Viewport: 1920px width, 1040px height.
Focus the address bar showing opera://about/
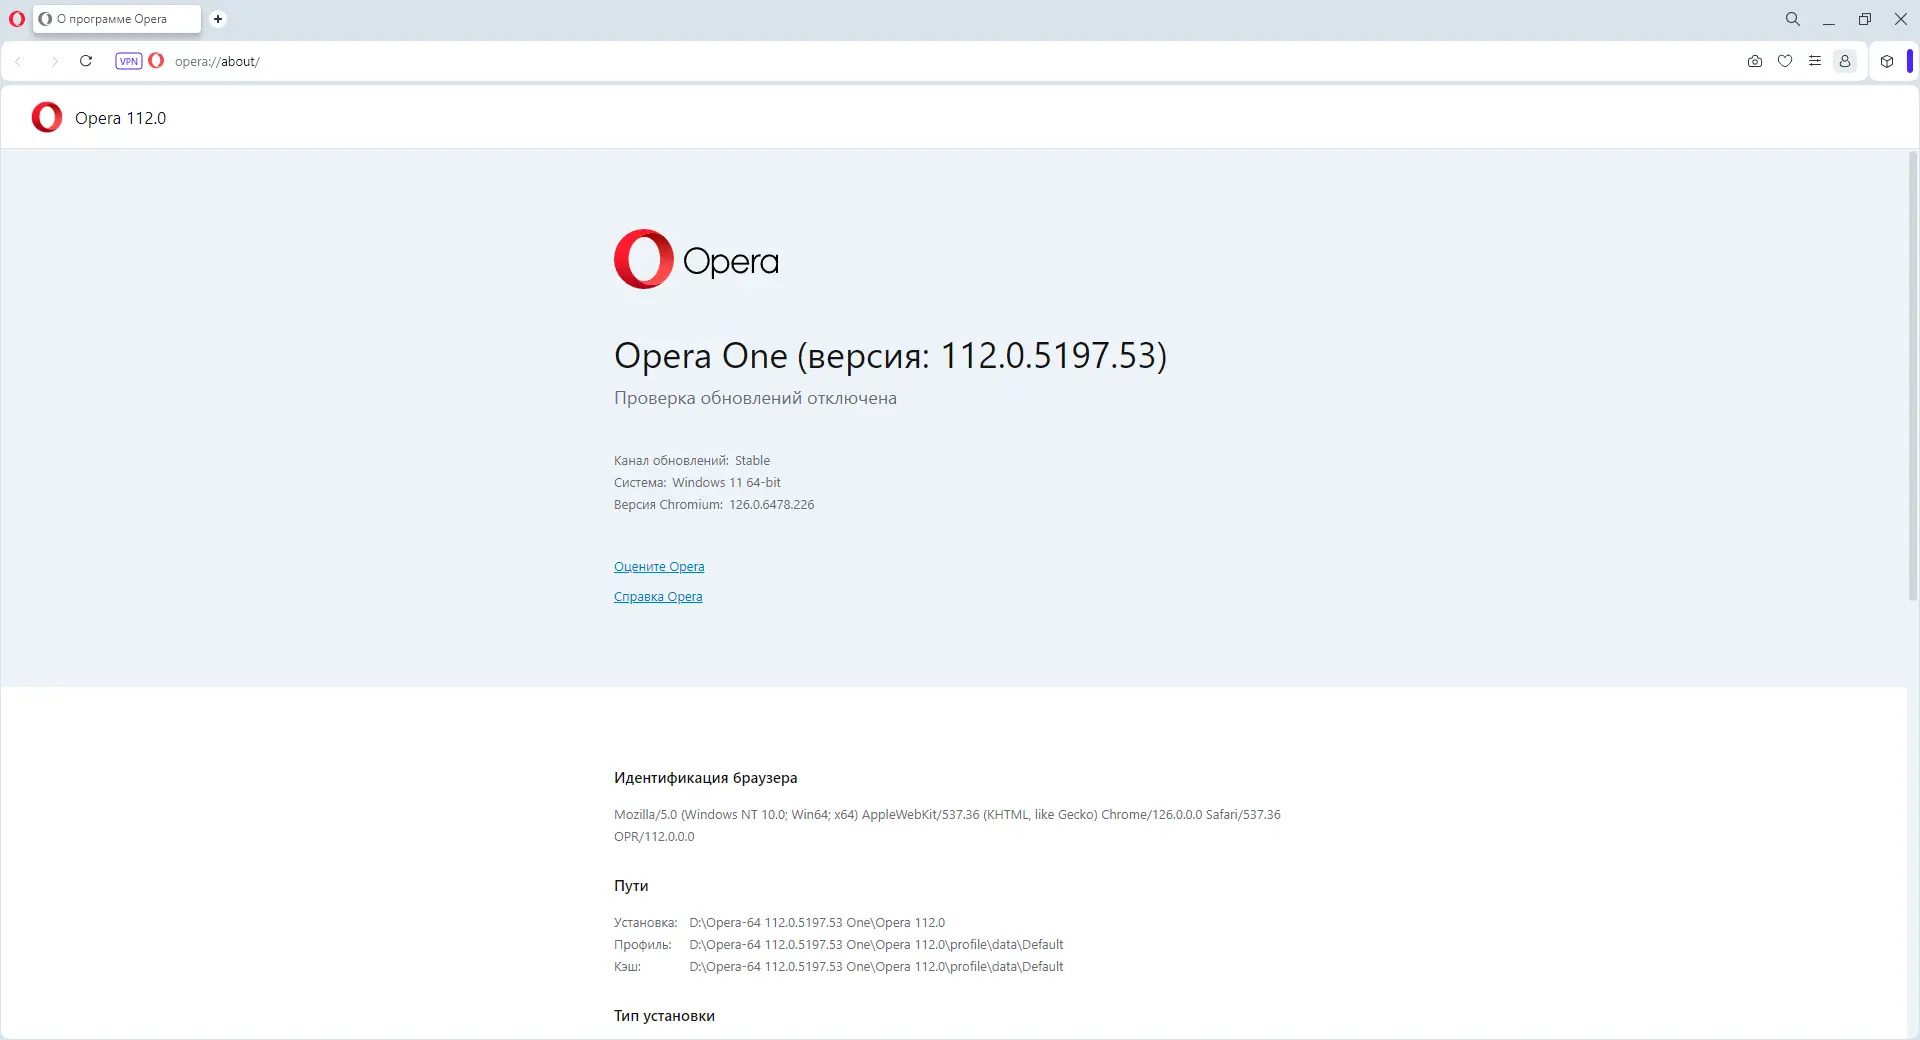coord(217,61)
